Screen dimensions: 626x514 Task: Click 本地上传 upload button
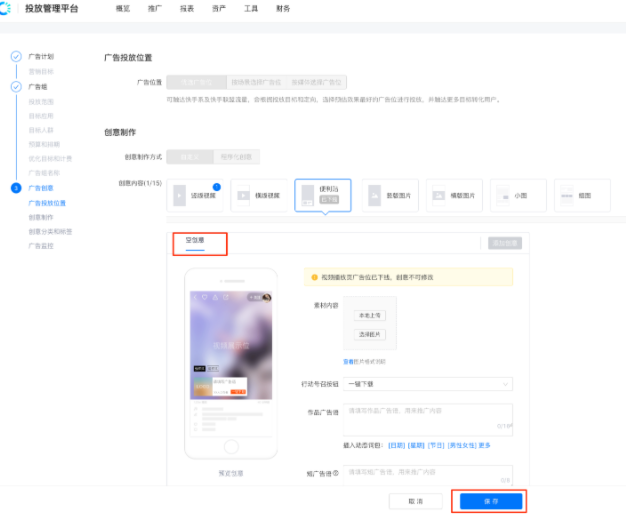[370, 316]
